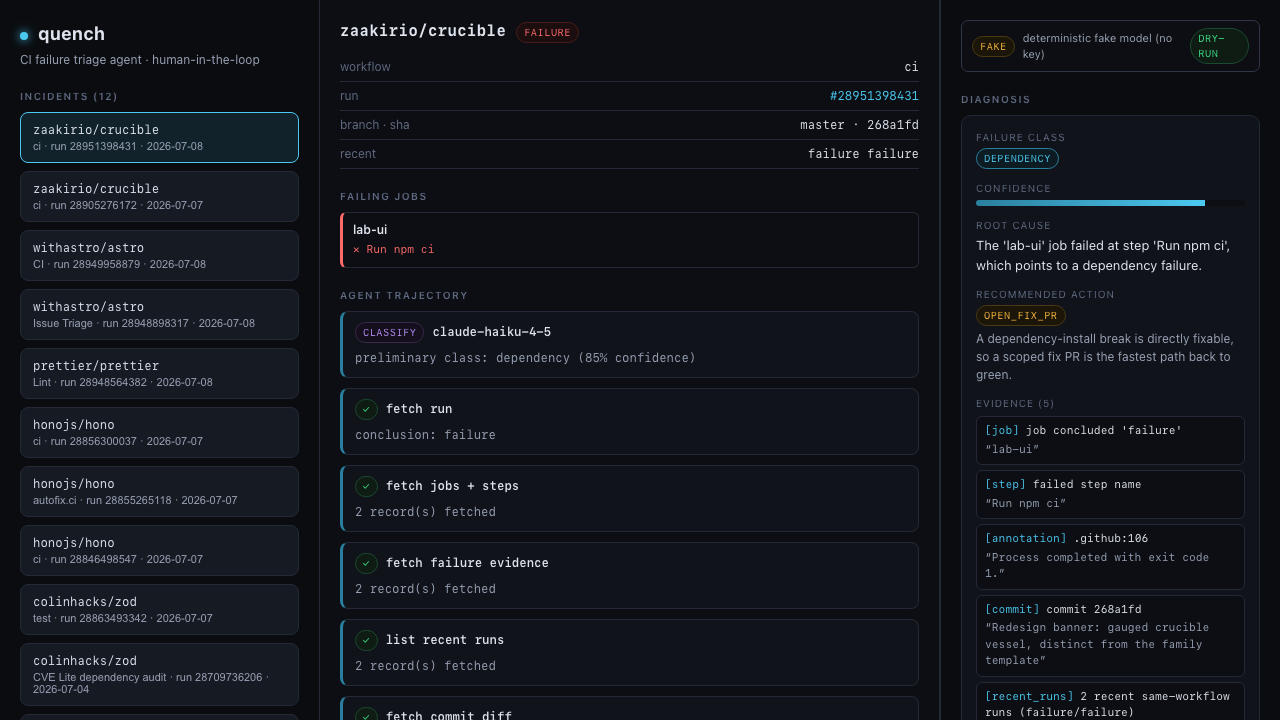Click the confidence progress bar
Screen dimensions: 1280x720
1110,203
